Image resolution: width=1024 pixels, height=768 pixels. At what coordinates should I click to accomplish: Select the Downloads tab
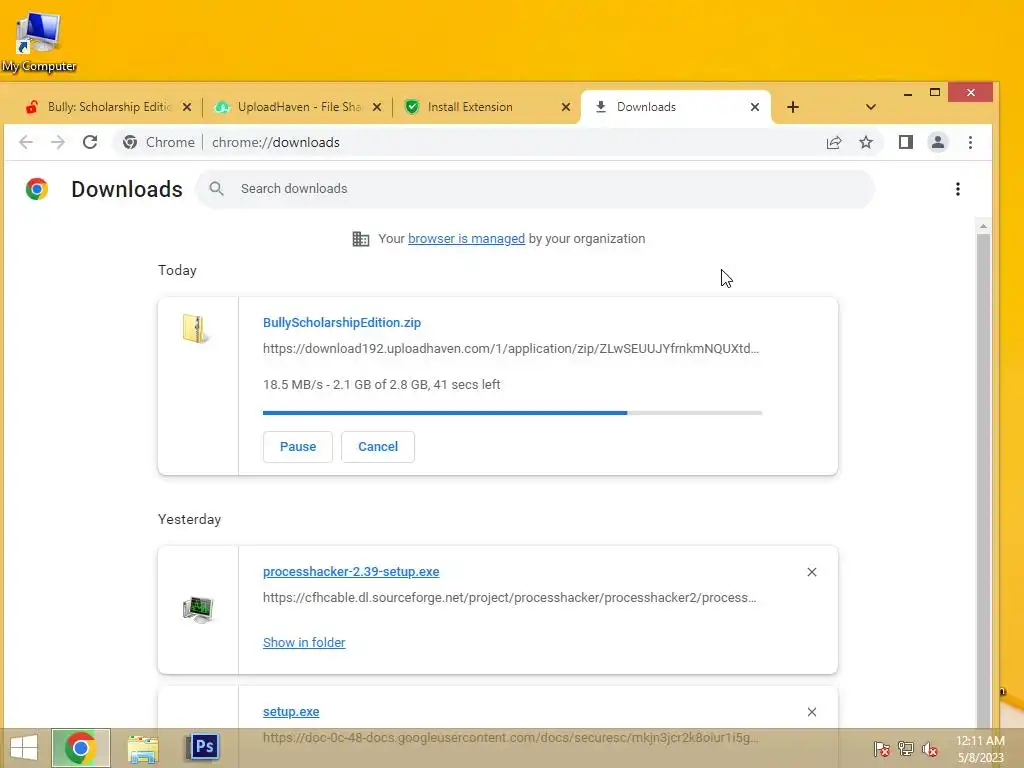tap(676, 107)
